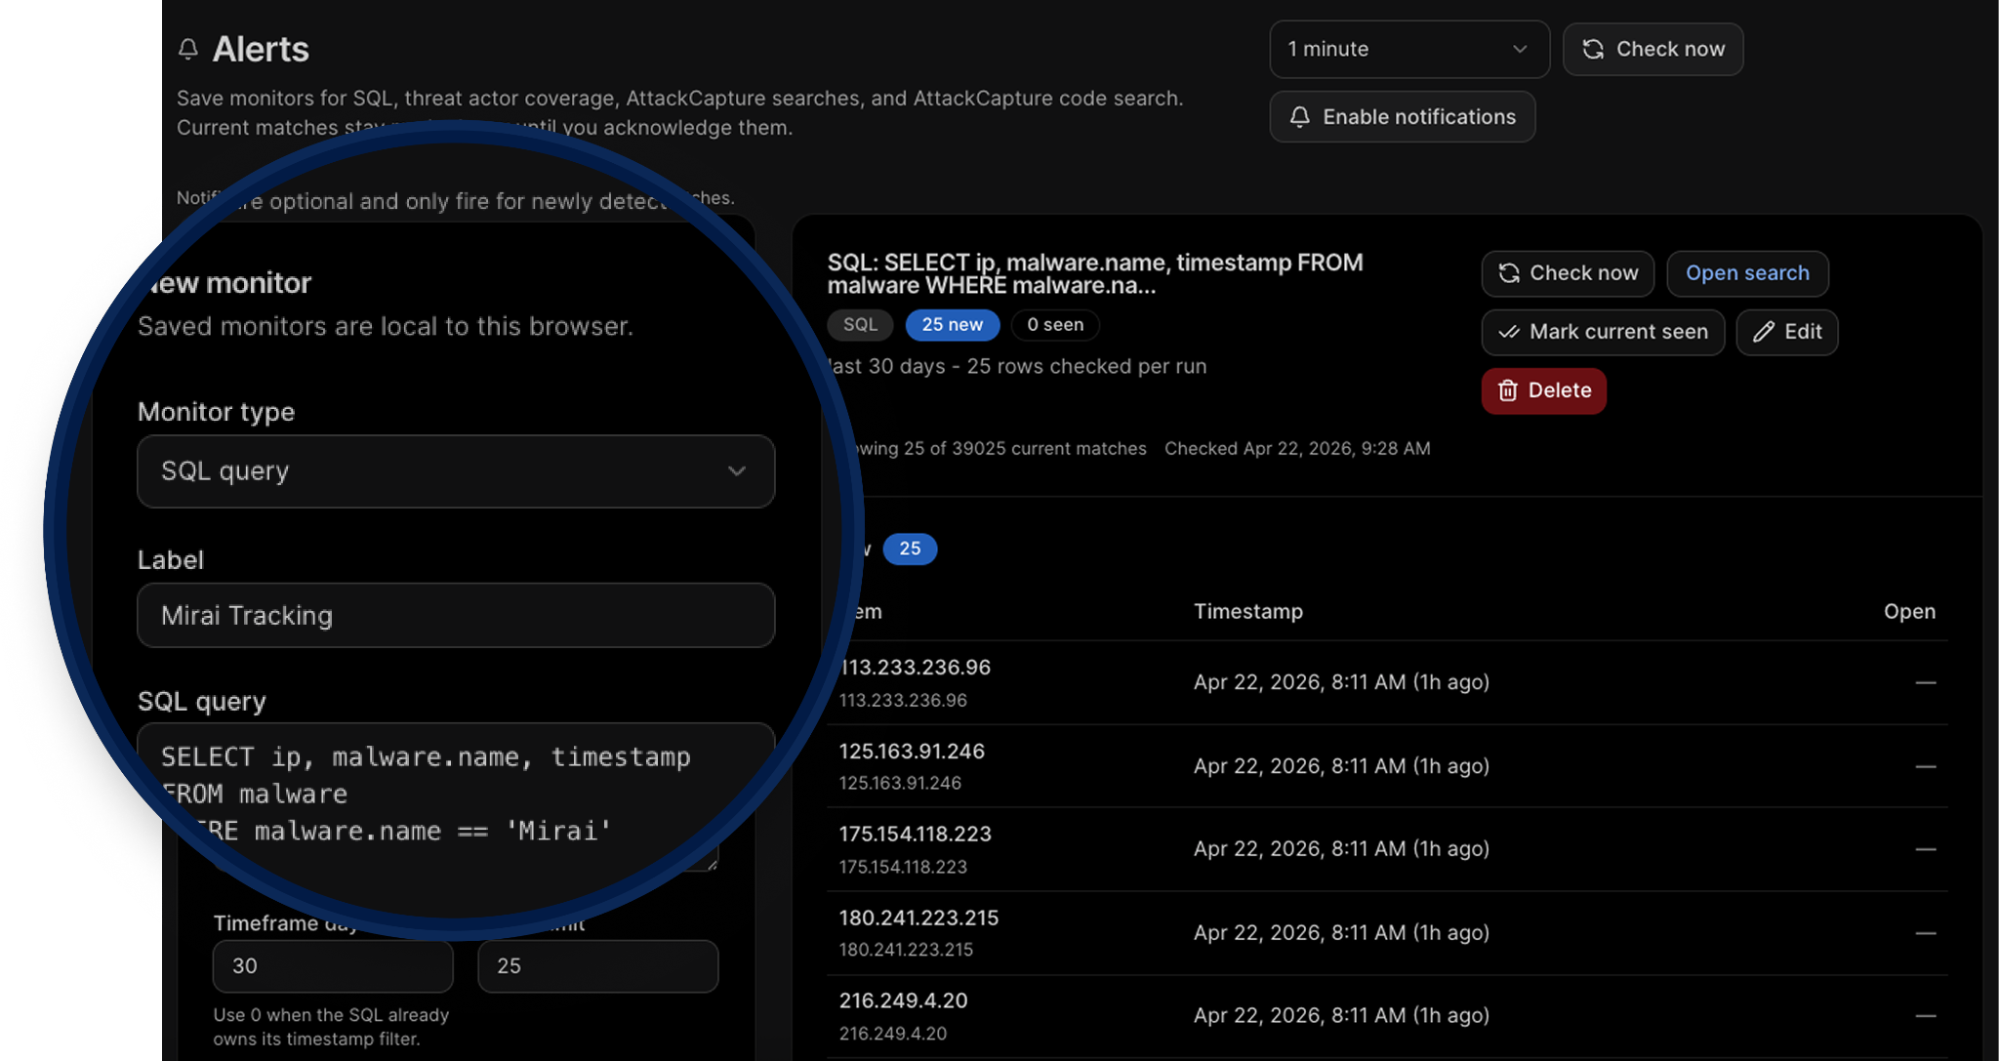This screenshot has height=1061, width=1999.
Task: Click into the SQL query text area
Action: pyautogui.click(x=456, y=795)
